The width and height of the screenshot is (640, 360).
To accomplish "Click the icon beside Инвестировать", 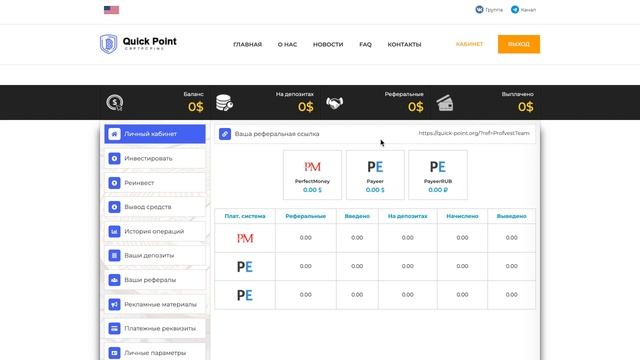I will [x=114, y=158].
